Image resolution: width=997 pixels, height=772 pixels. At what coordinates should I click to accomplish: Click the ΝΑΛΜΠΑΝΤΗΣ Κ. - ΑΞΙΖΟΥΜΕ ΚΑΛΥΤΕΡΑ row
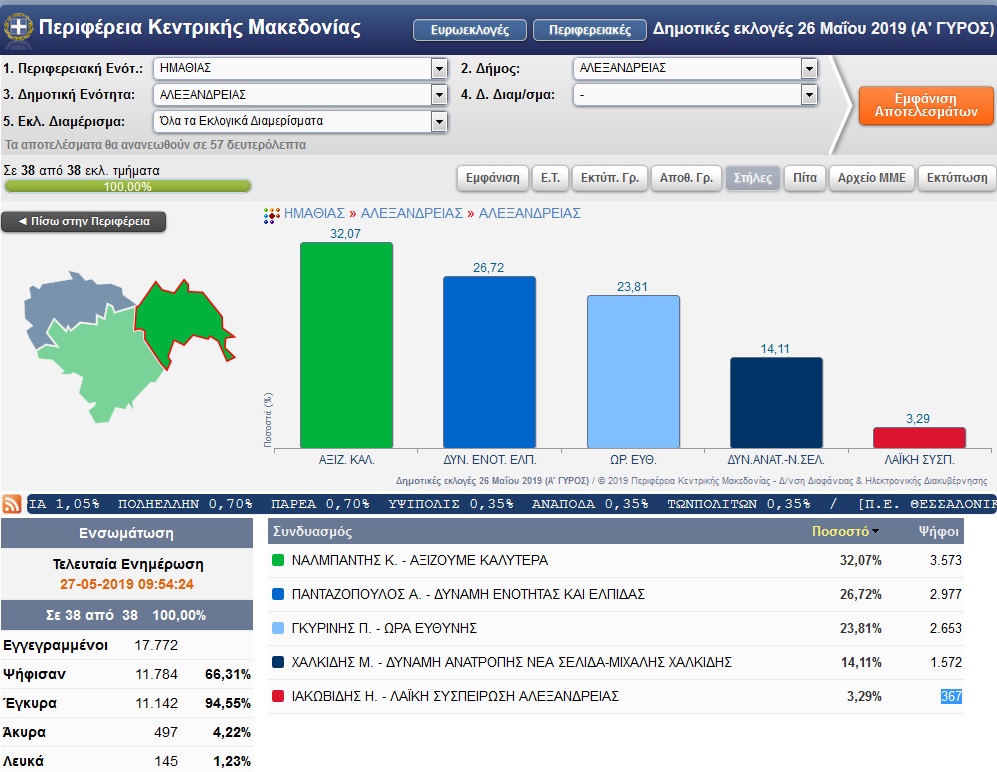tap(615, 560)
